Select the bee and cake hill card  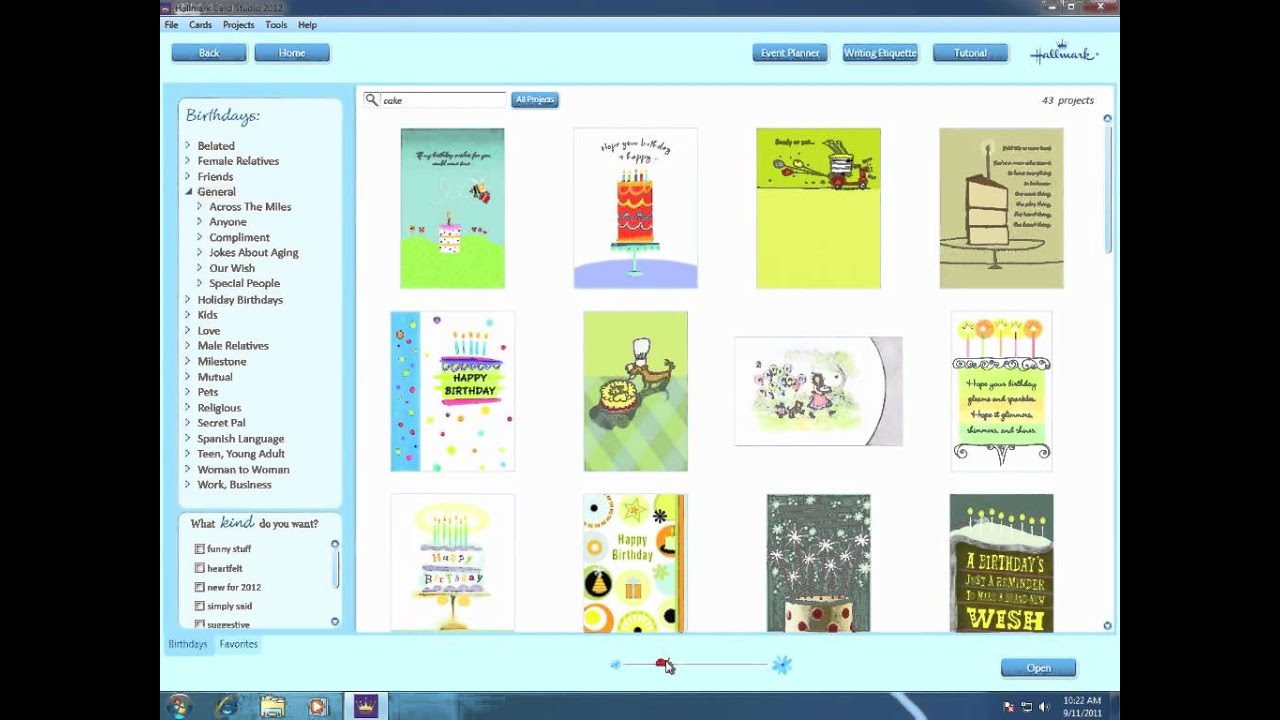[x=452, y=208]
